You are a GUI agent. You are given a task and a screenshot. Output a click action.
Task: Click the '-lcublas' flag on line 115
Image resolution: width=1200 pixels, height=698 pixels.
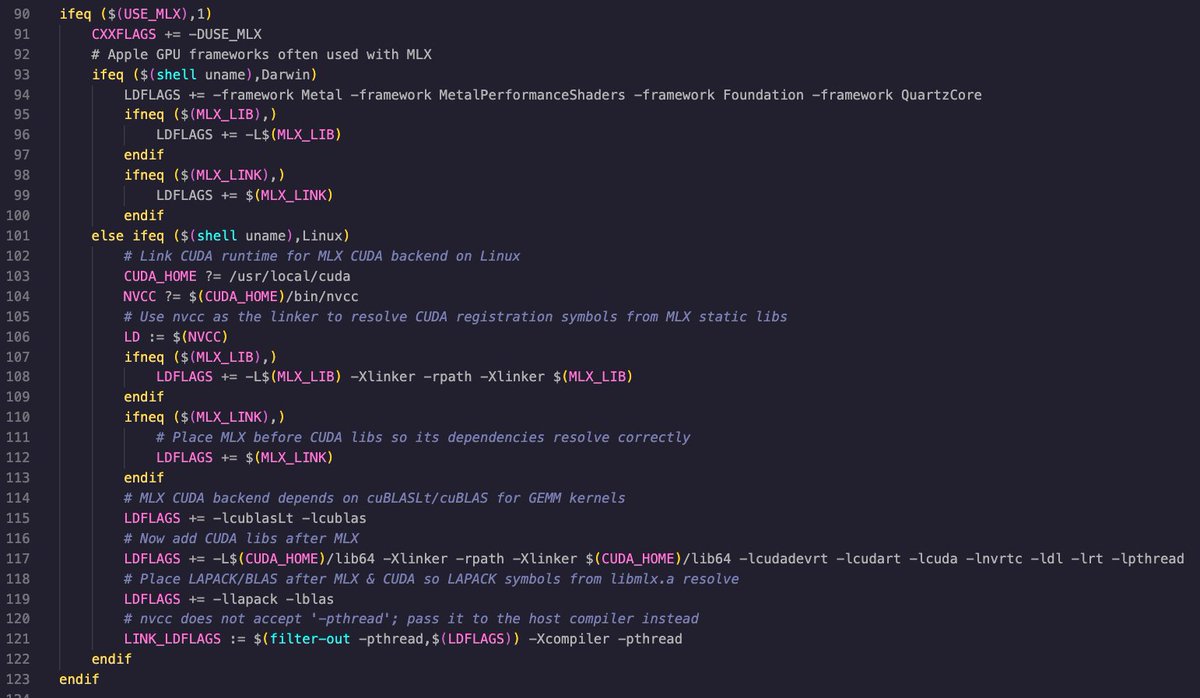coord(332,518)
